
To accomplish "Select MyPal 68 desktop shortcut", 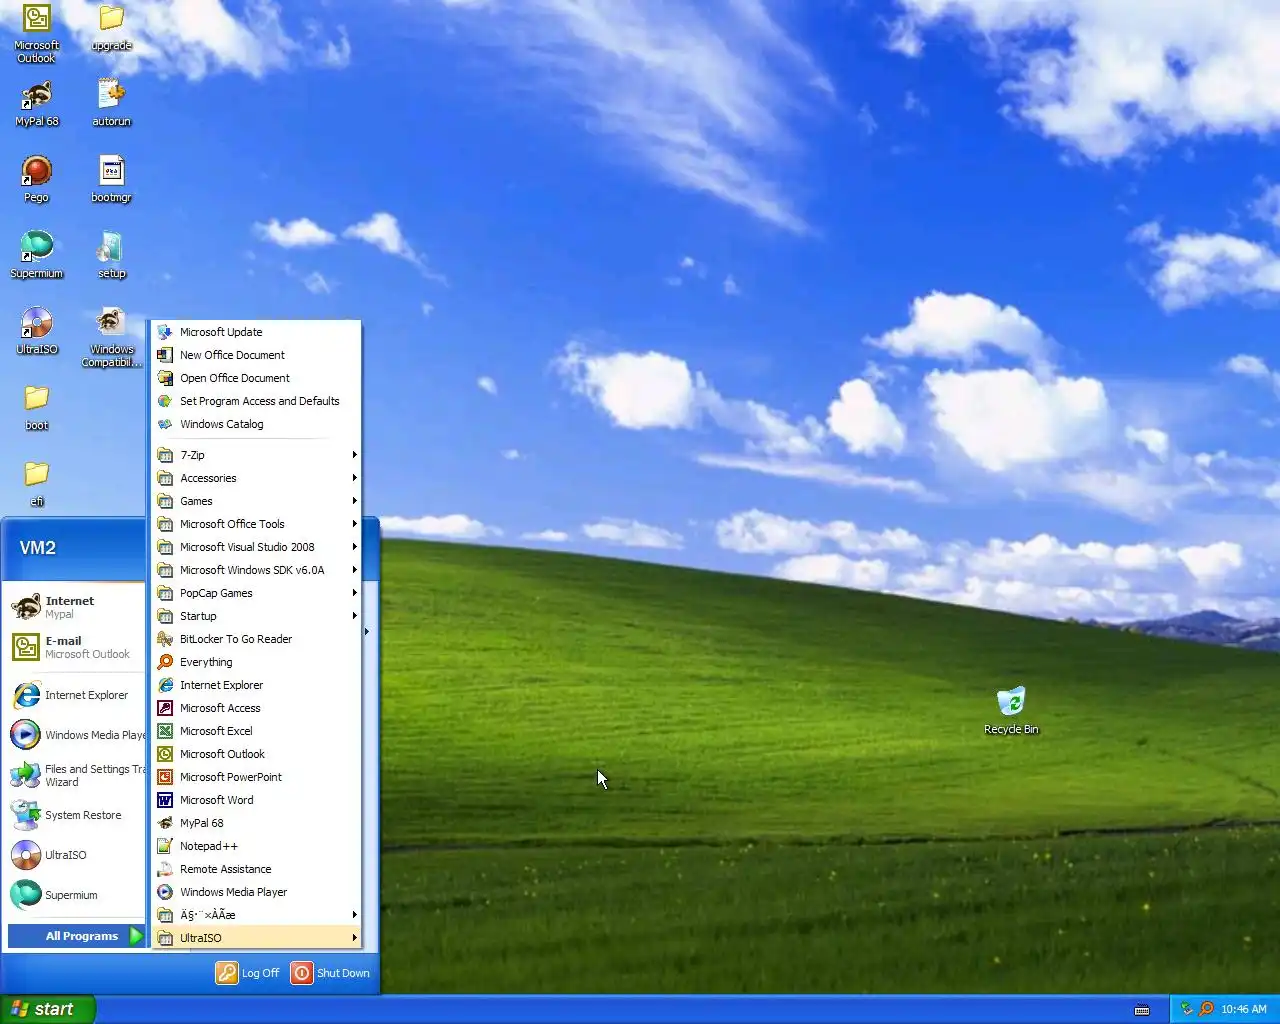I will [x=37, y=104].
